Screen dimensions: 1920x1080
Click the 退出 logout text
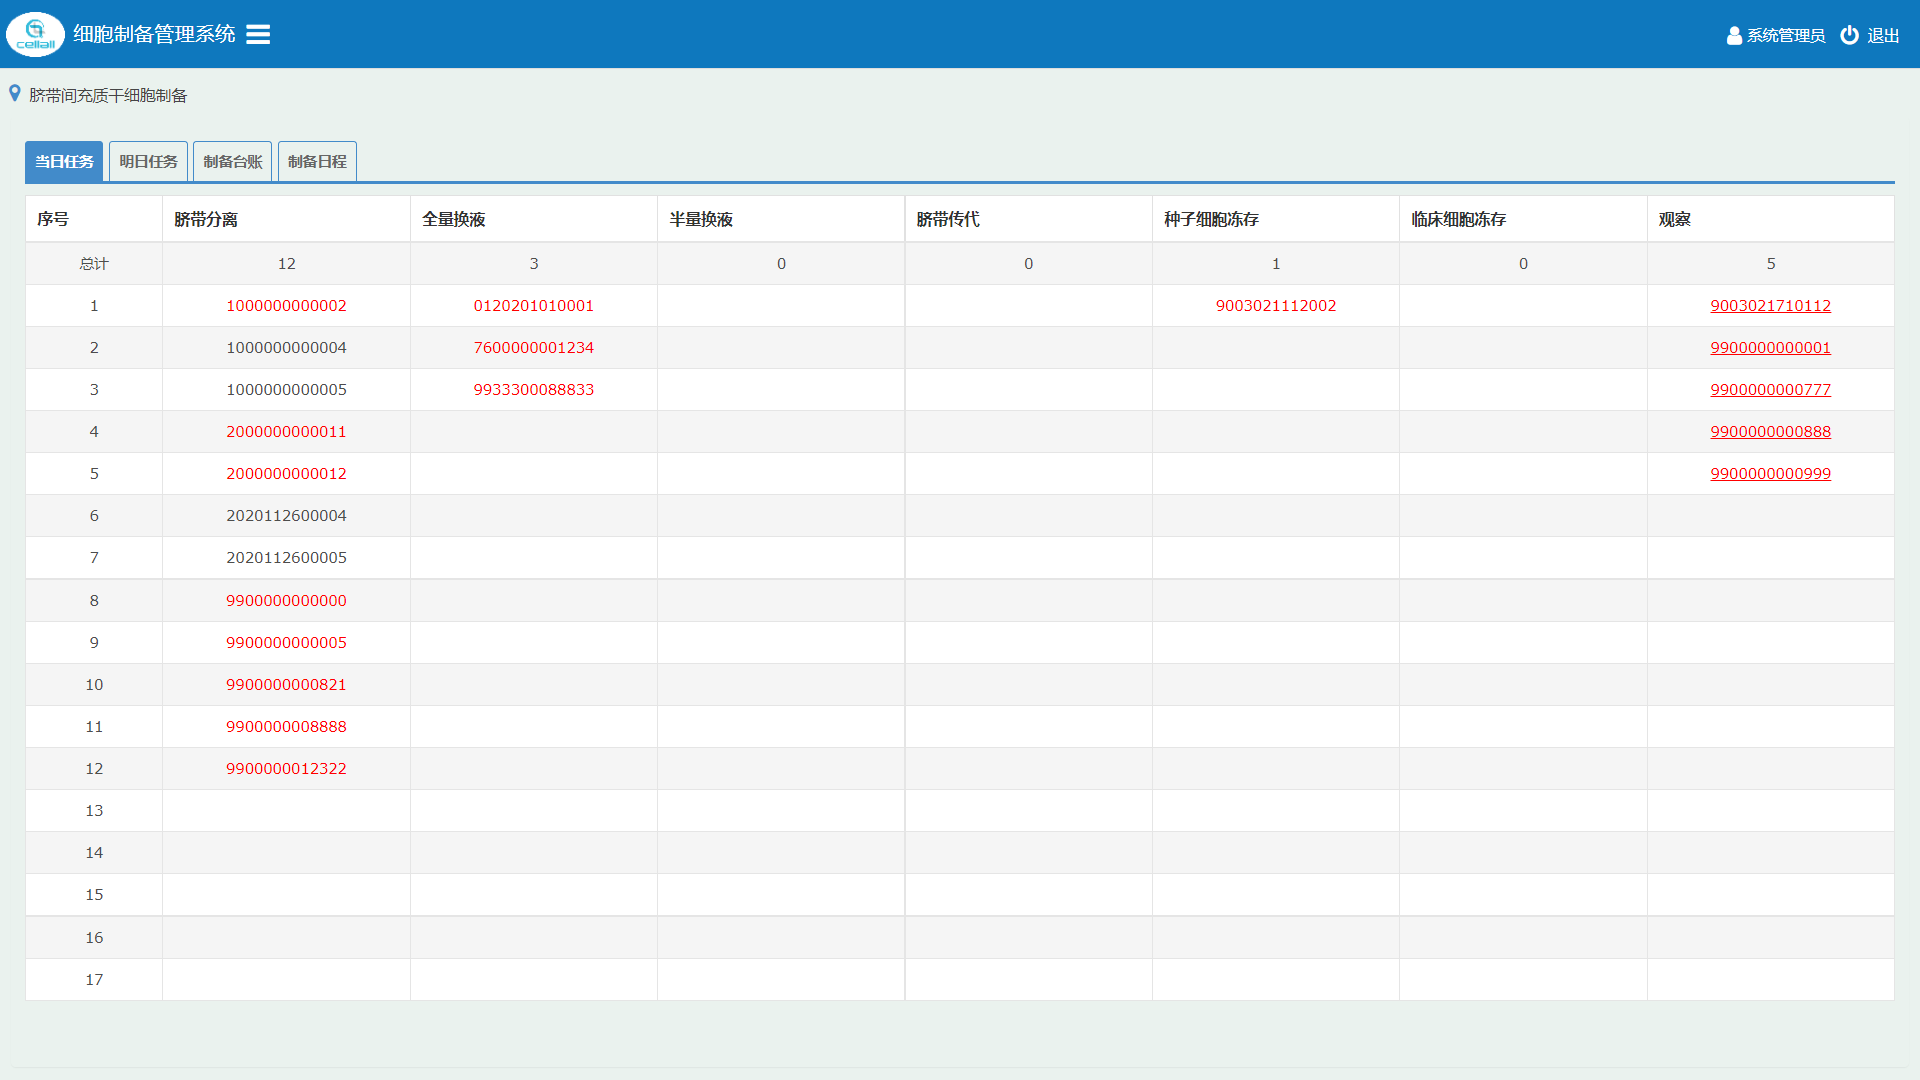pyautogui.click(x=1883, y=36)
